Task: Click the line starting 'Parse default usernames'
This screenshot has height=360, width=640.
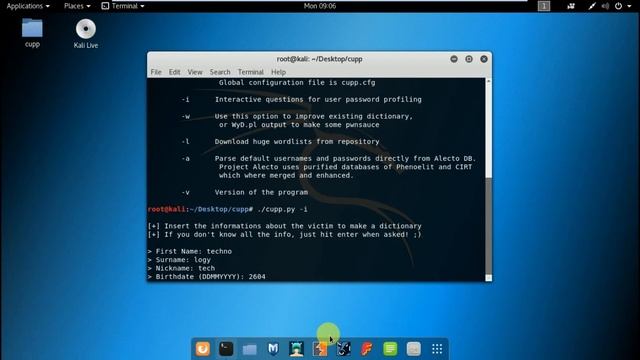Action: 345,158
